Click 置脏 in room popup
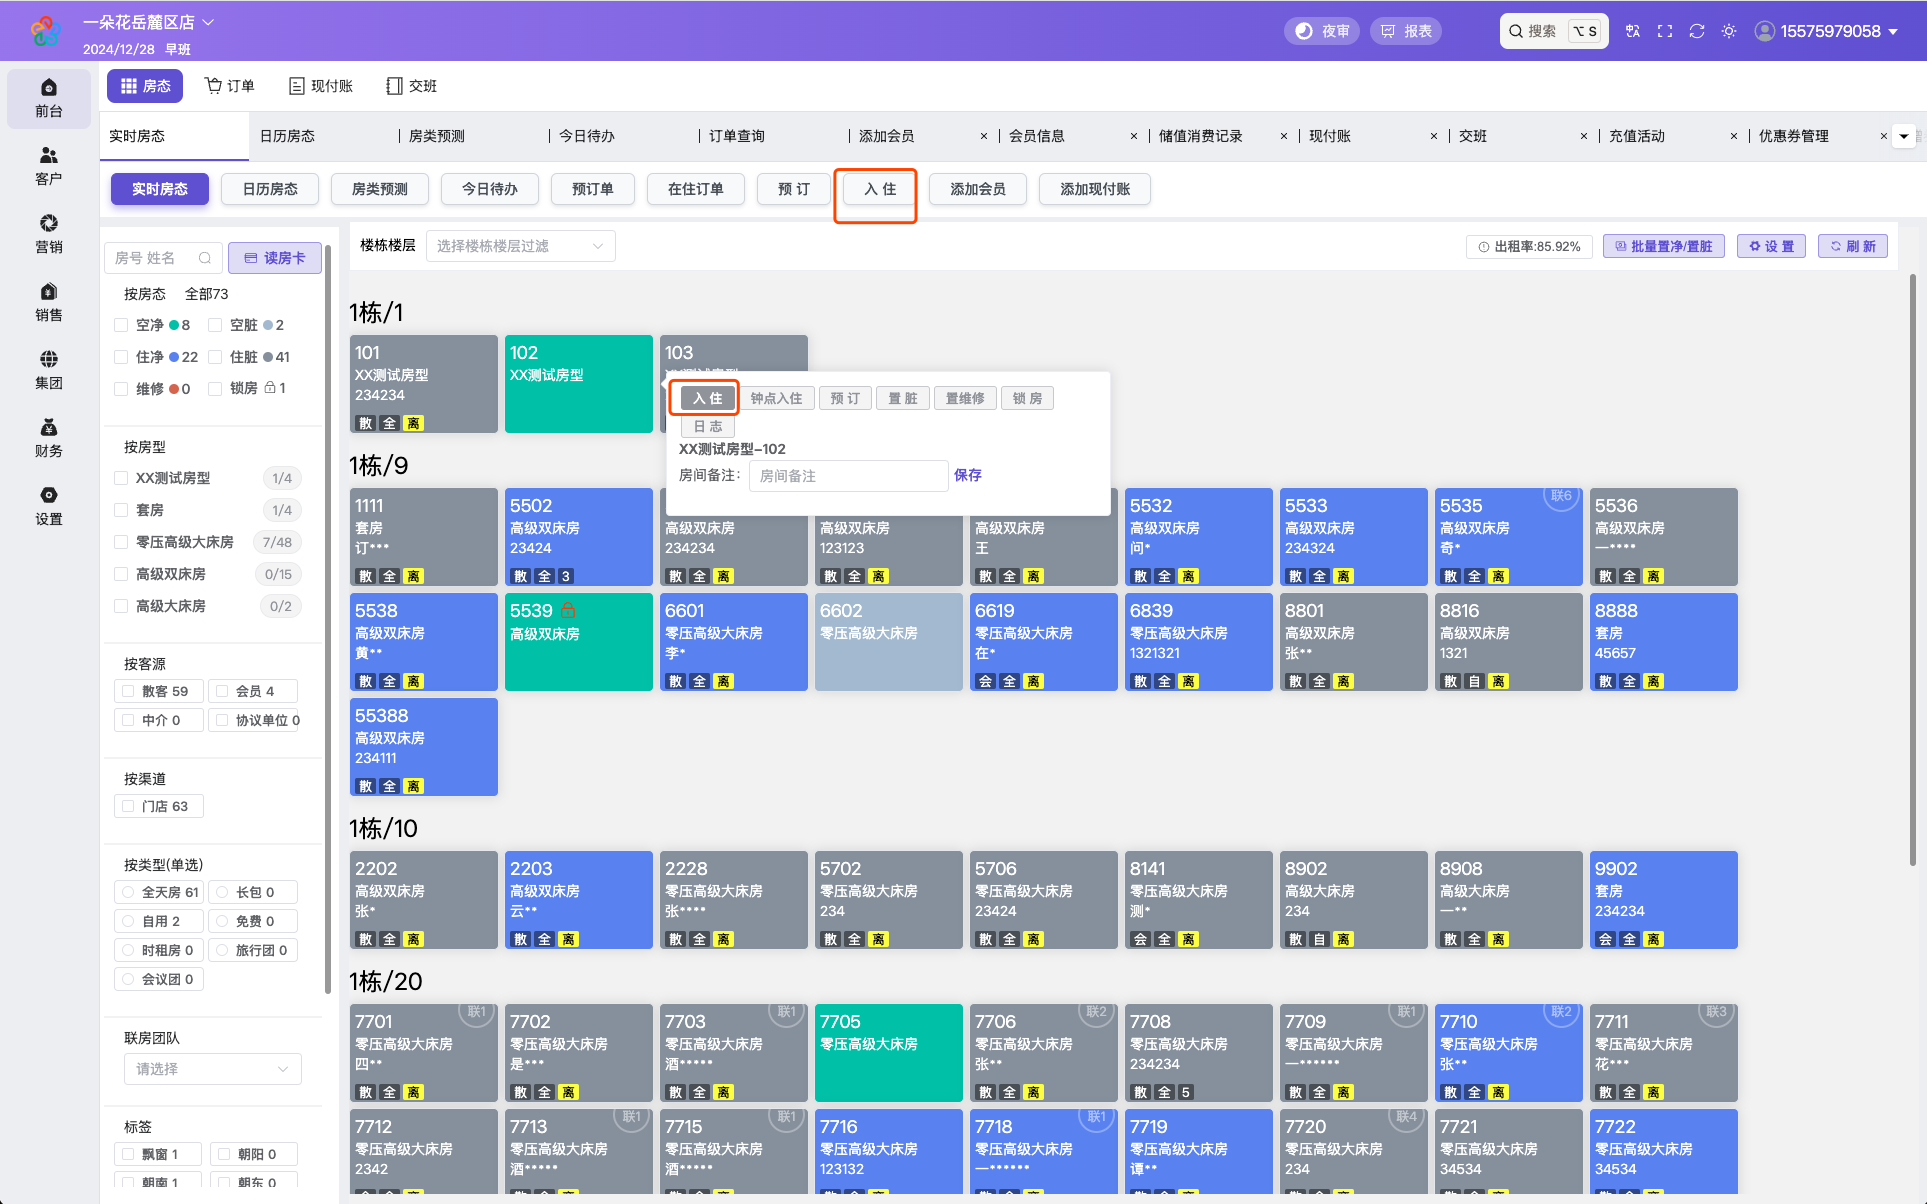 click(903, 398)
